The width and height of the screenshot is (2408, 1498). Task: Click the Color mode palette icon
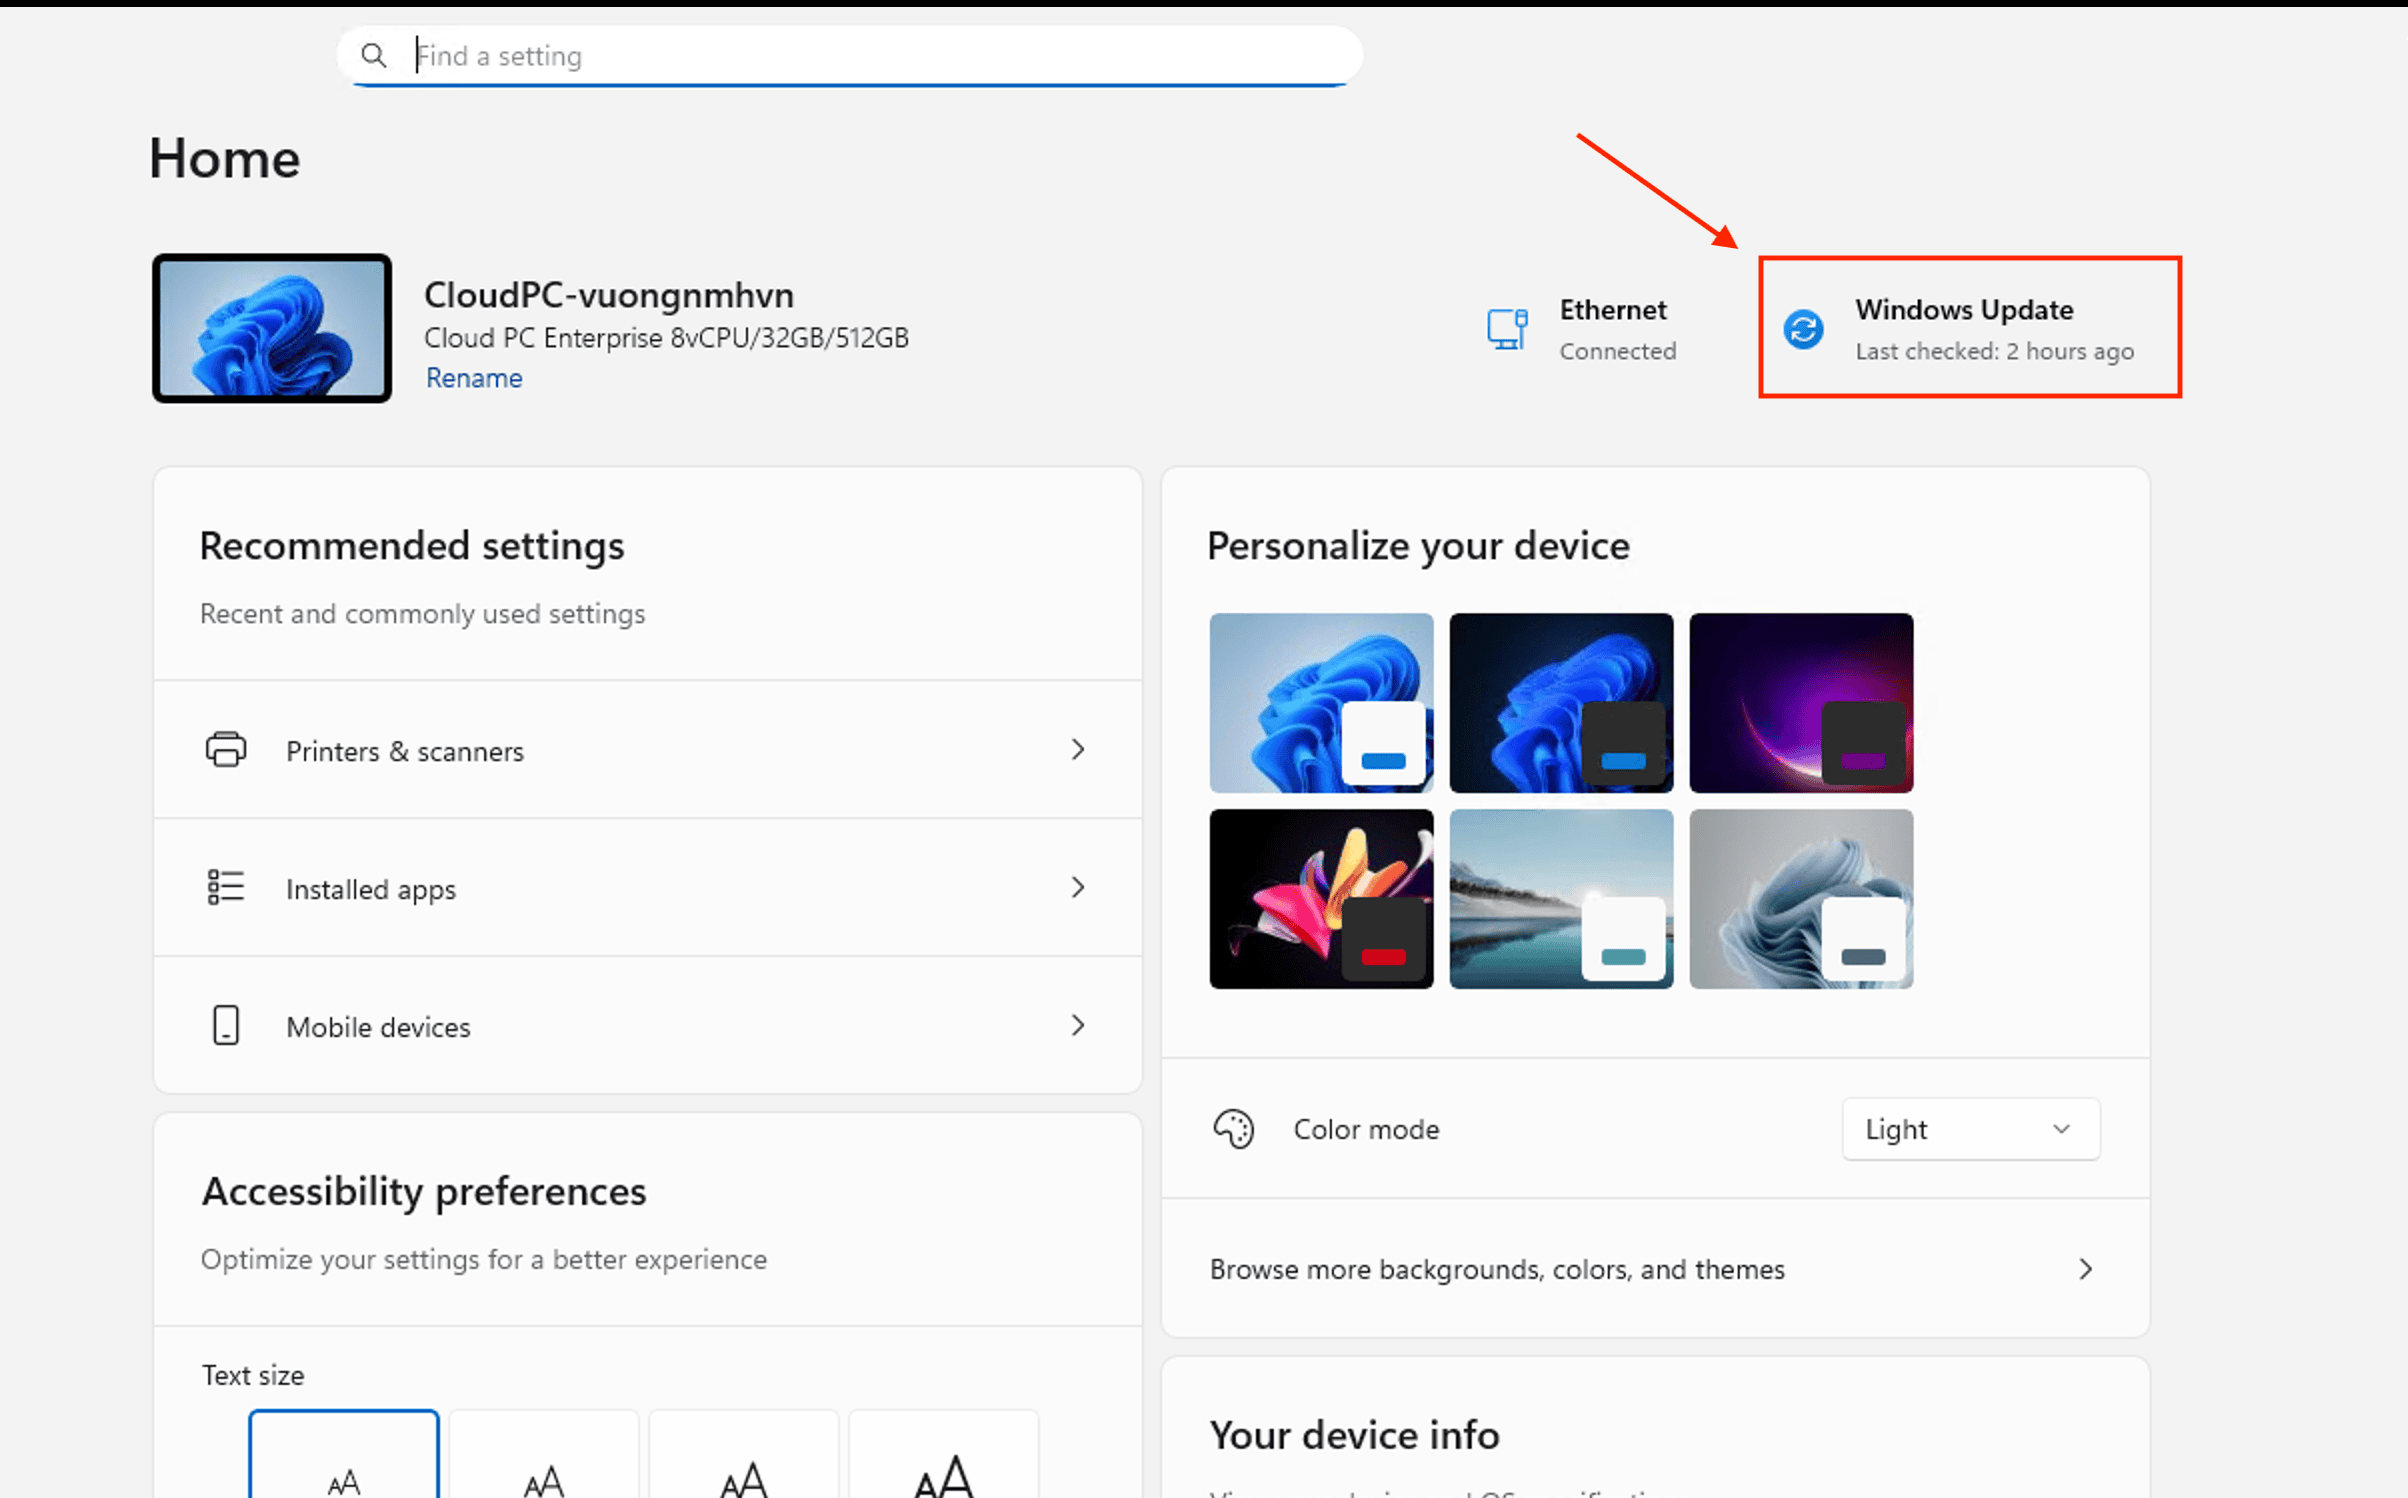point(1233,1129)
